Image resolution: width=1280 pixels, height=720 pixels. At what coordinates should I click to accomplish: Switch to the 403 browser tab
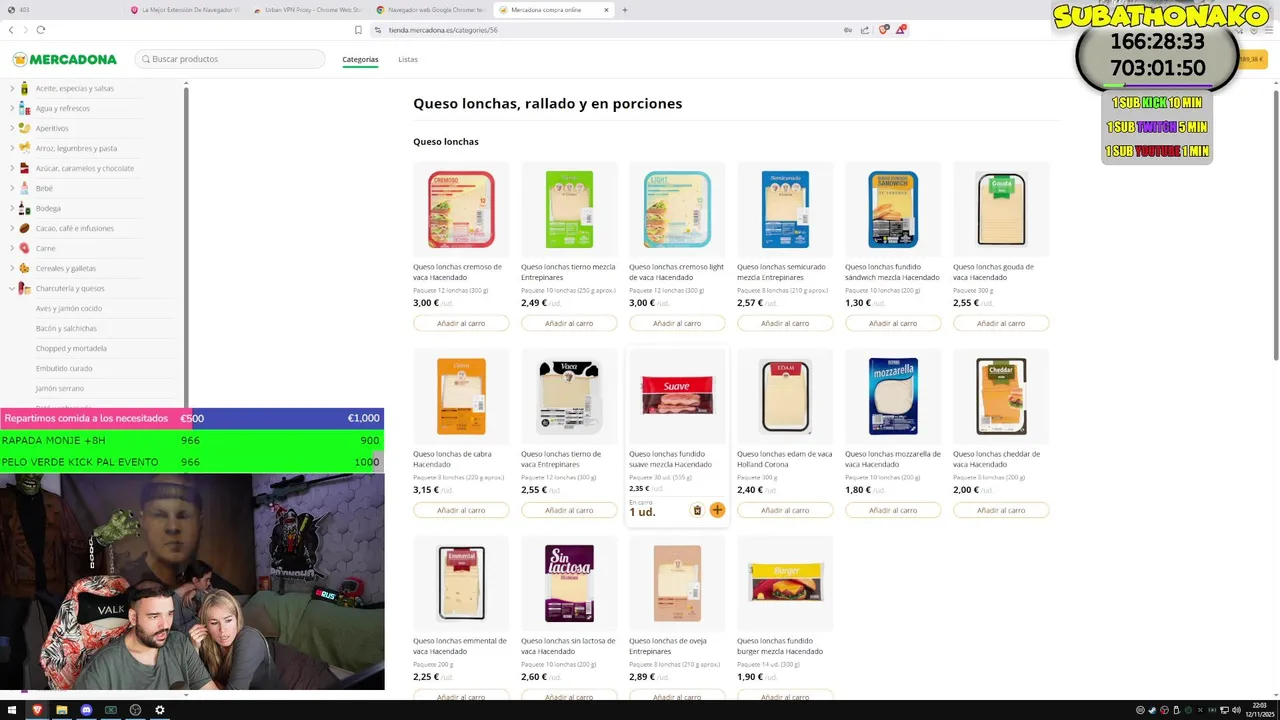point(62,10)
